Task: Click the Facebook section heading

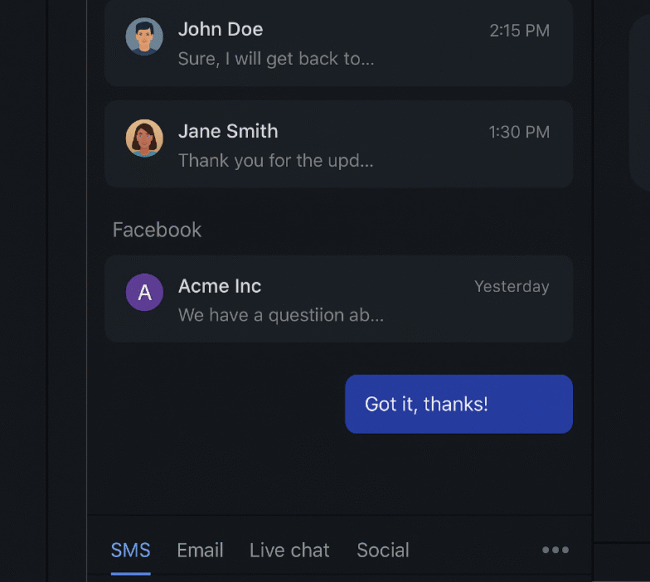Action: coord(157,230)
